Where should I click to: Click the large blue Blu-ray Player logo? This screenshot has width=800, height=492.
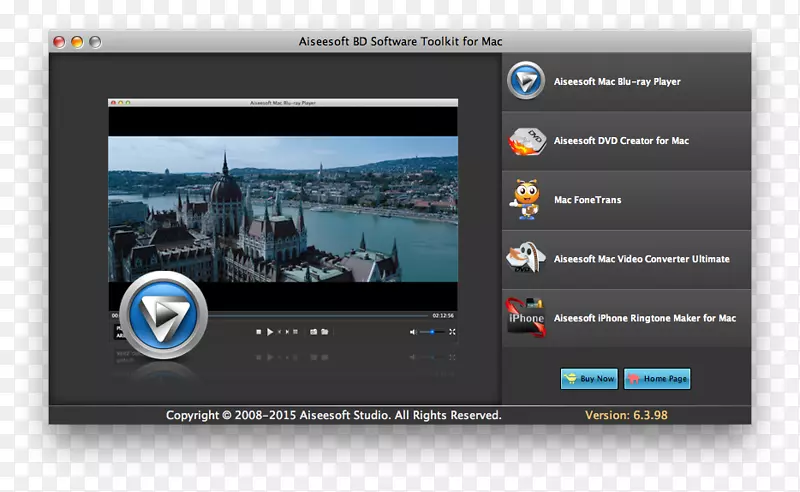click(162, 315)
